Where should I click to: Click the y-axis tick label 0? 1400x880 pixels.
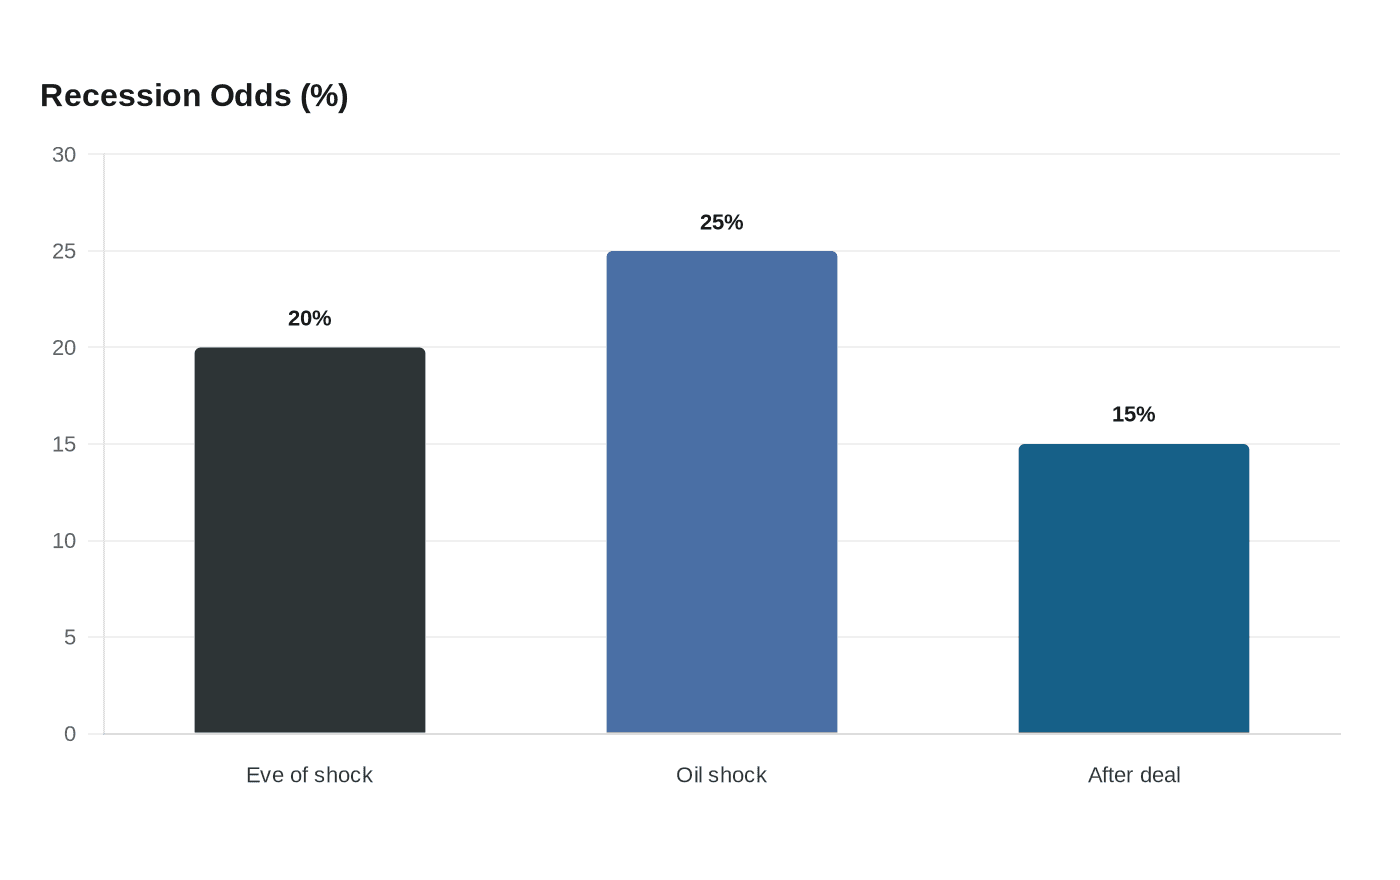click(70, 734)
